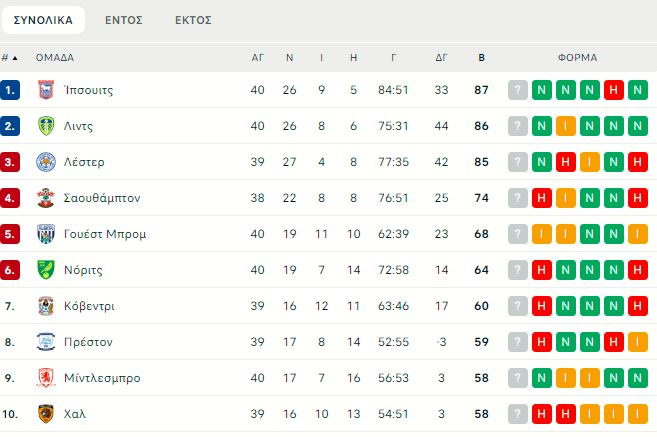This screenshot has width=657, height=437.
Task: Click the Ipswich team crest icon
Action: pyautogui.click(x=45, y=90)
